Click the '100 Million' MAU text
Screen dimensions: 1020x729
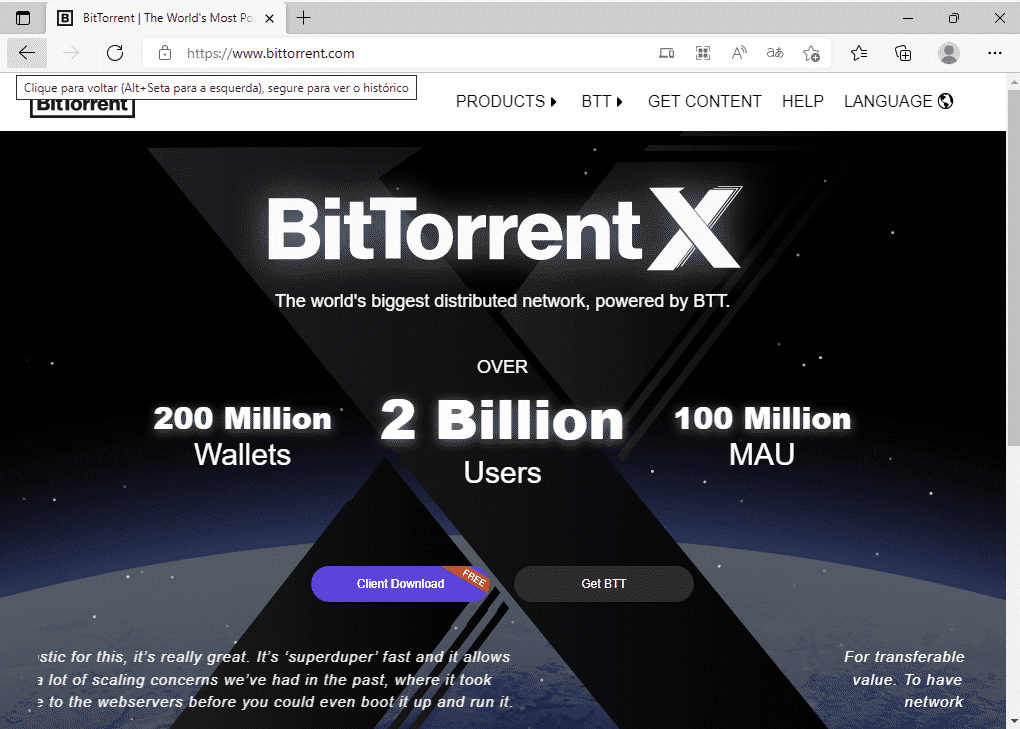coord(762,418)
